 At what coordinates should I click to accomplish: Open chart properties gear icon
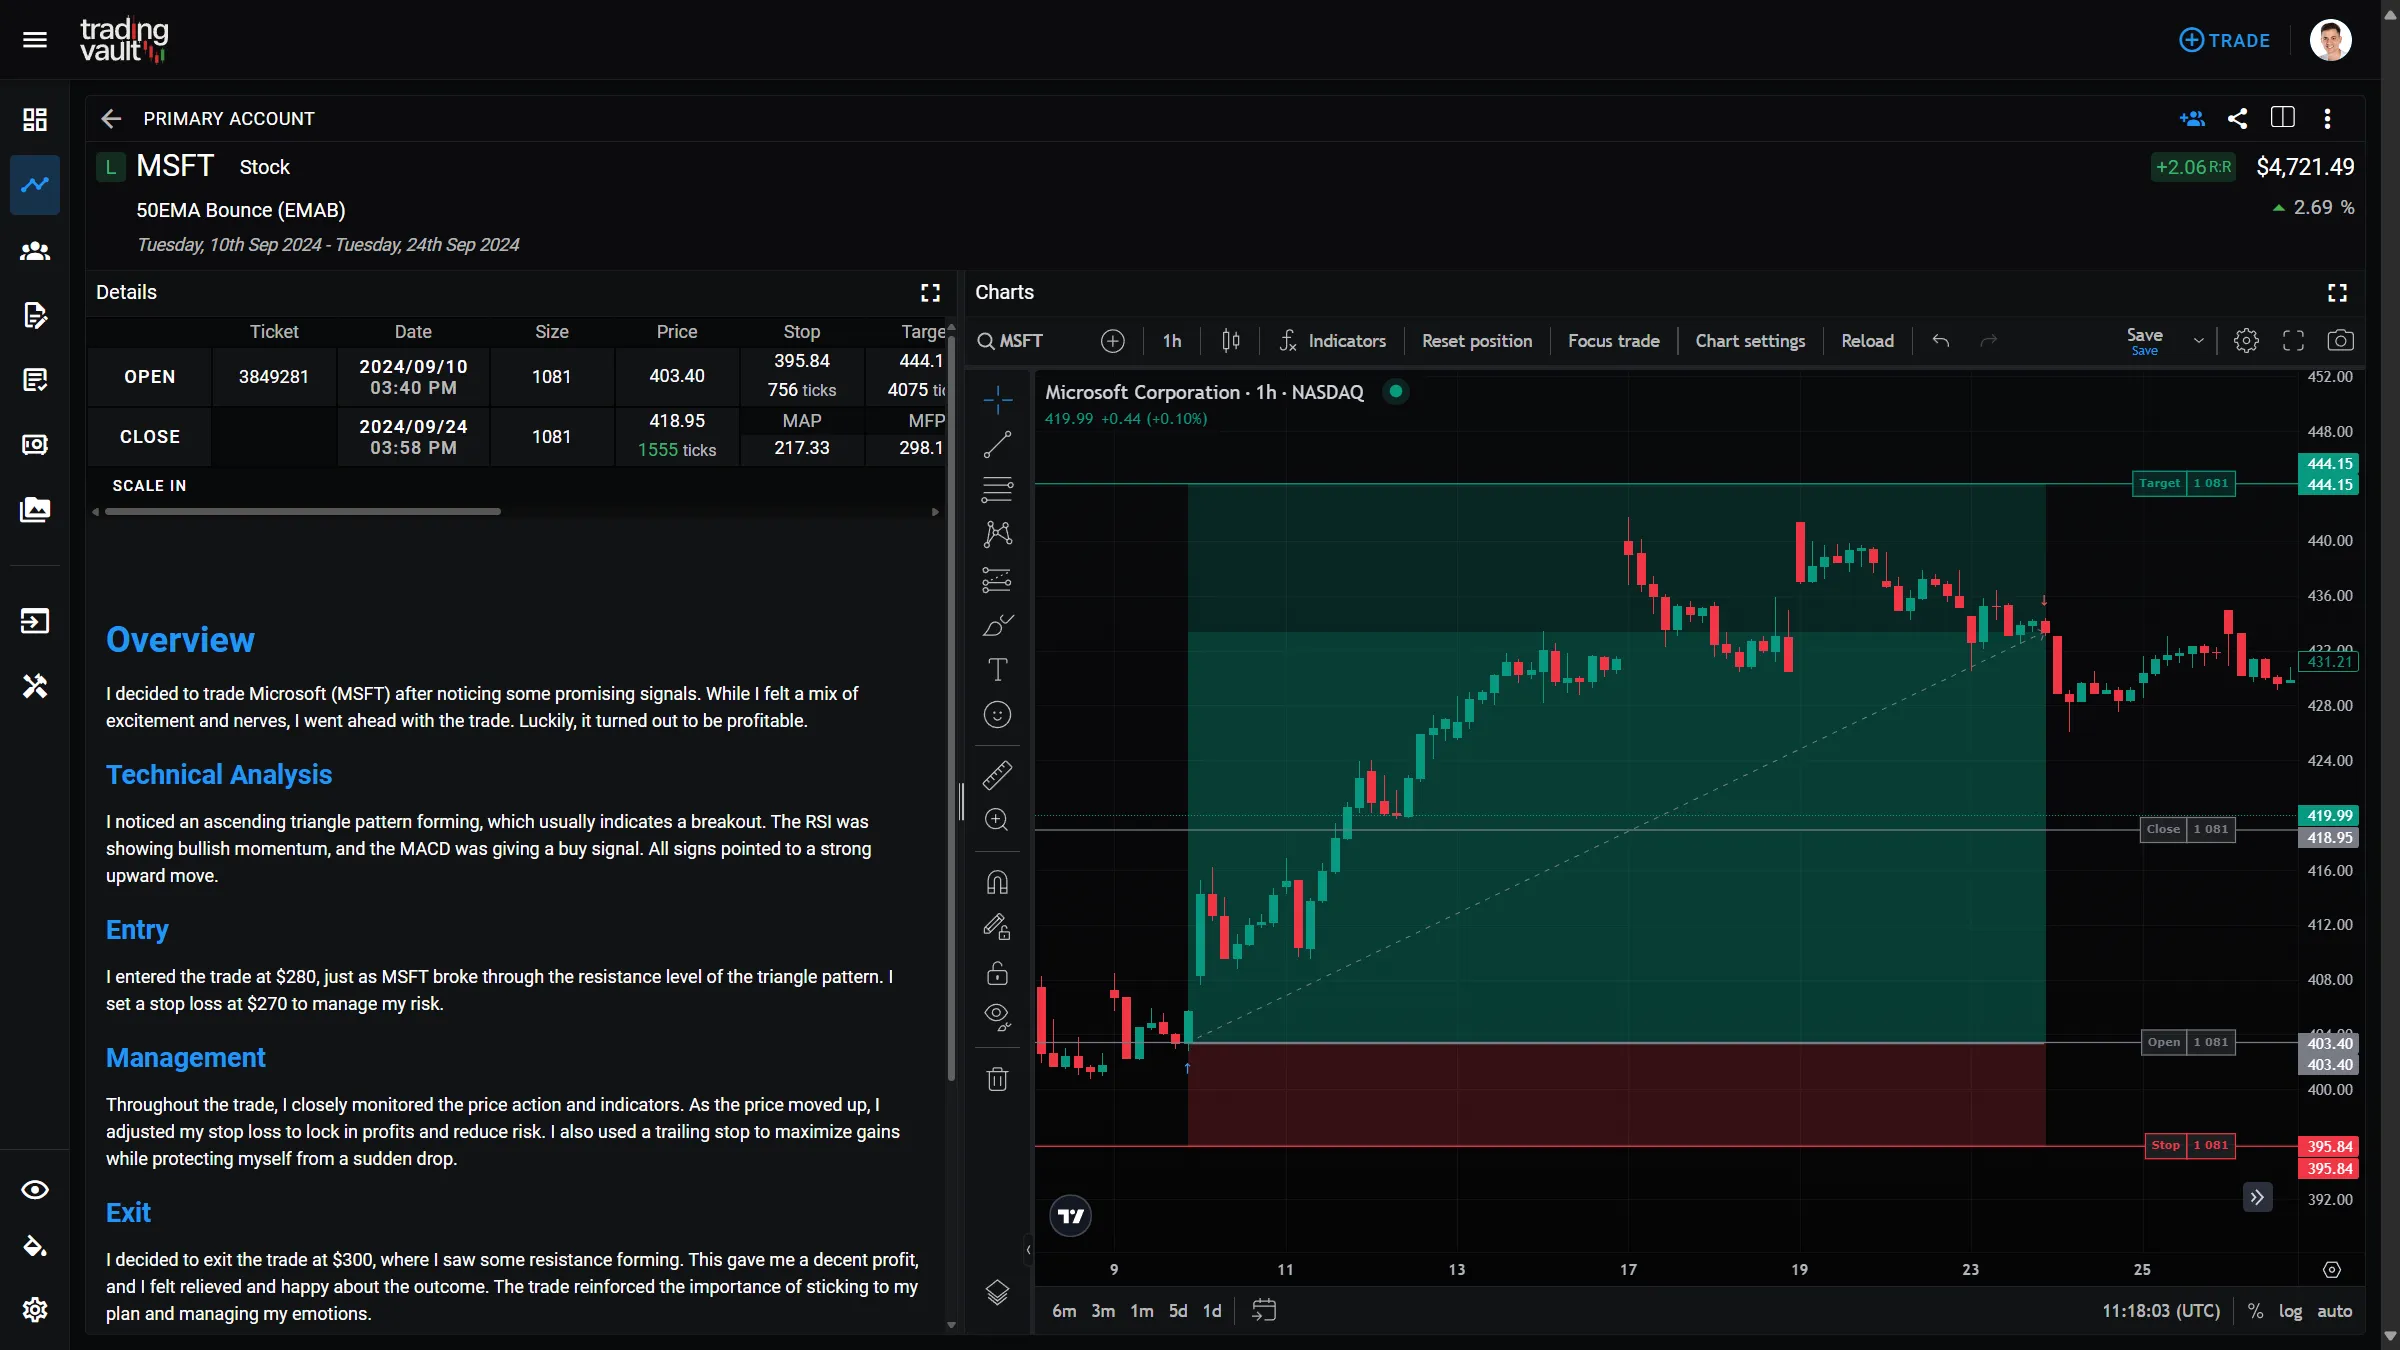click(x=2246, y=342)
